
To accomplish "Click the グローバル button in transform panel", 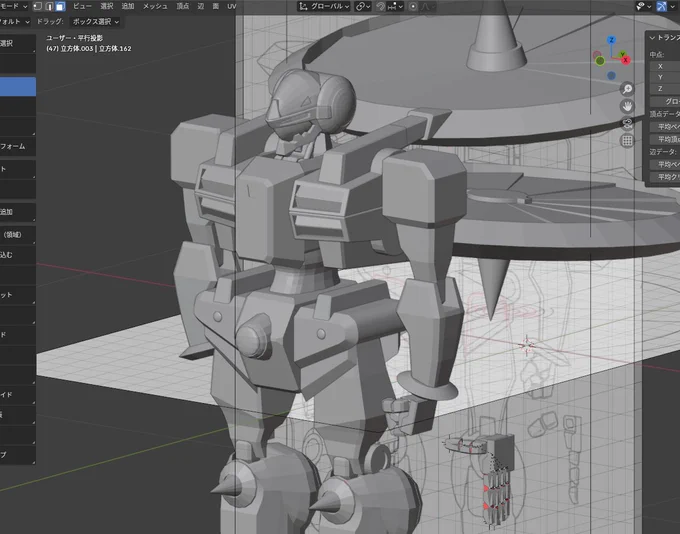I will [x=665, y=101].
